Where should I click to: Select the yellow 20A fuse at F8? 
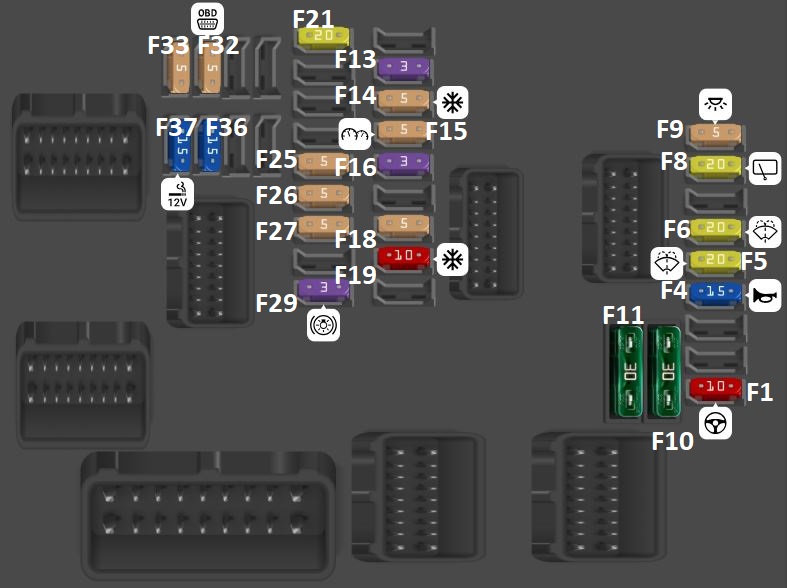715,165
